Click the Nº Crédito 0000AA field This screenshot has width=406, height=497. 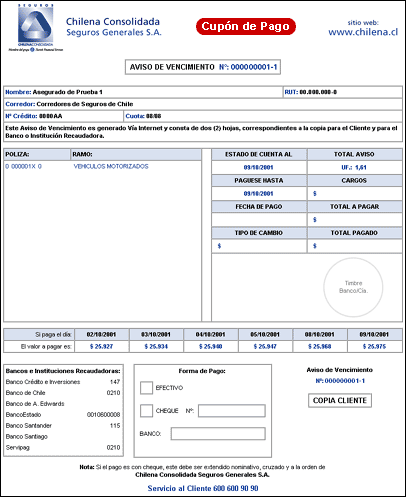(x=63, y=116)
